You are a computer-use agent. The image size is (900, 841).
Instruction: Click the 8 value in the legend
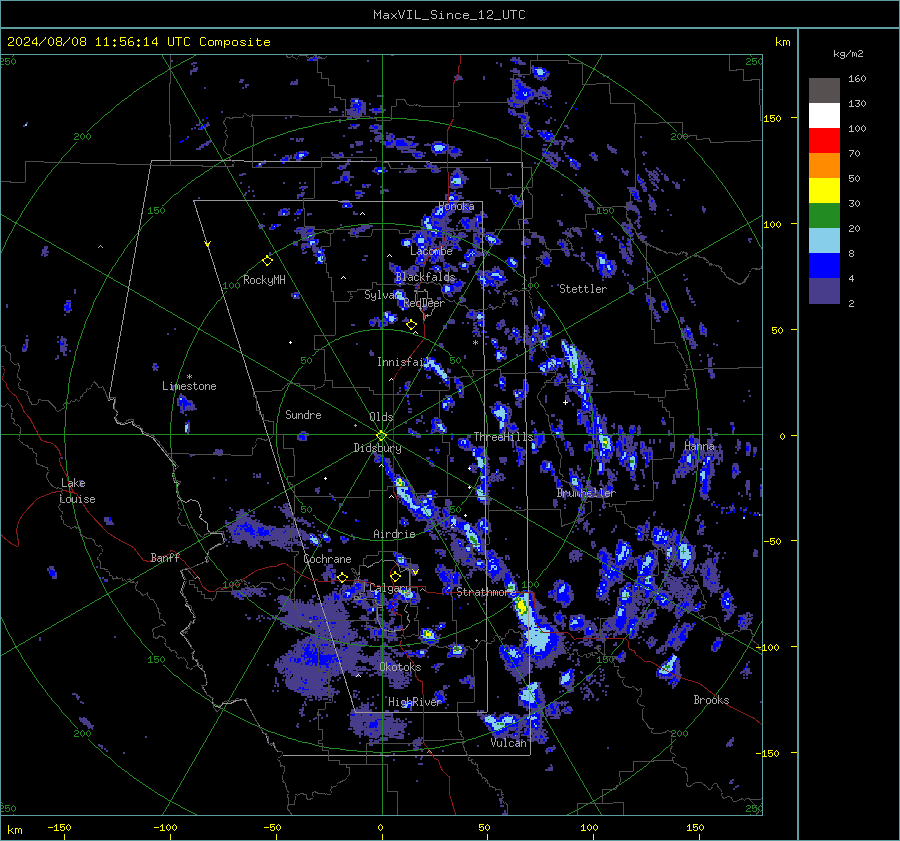851,254
